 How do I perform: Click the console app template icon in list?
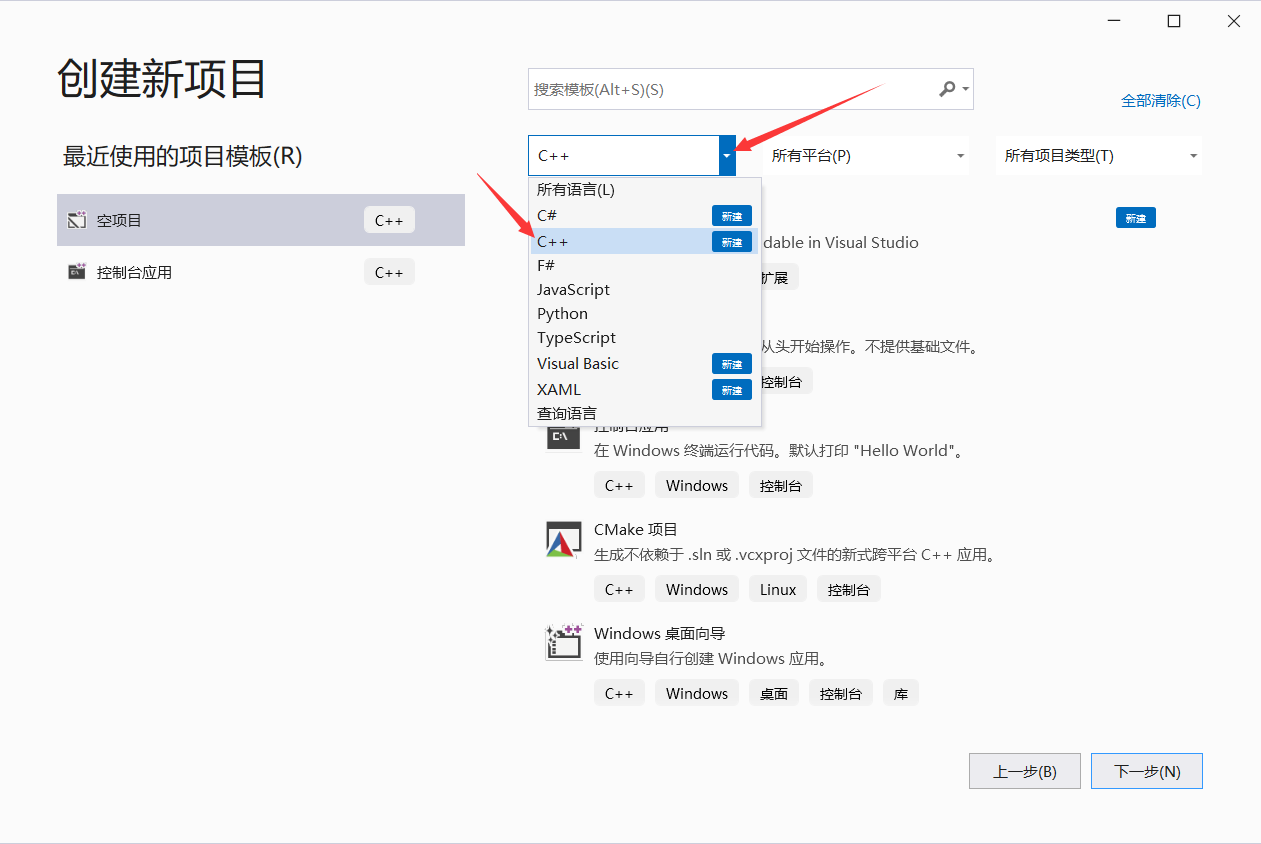[563, 436]
